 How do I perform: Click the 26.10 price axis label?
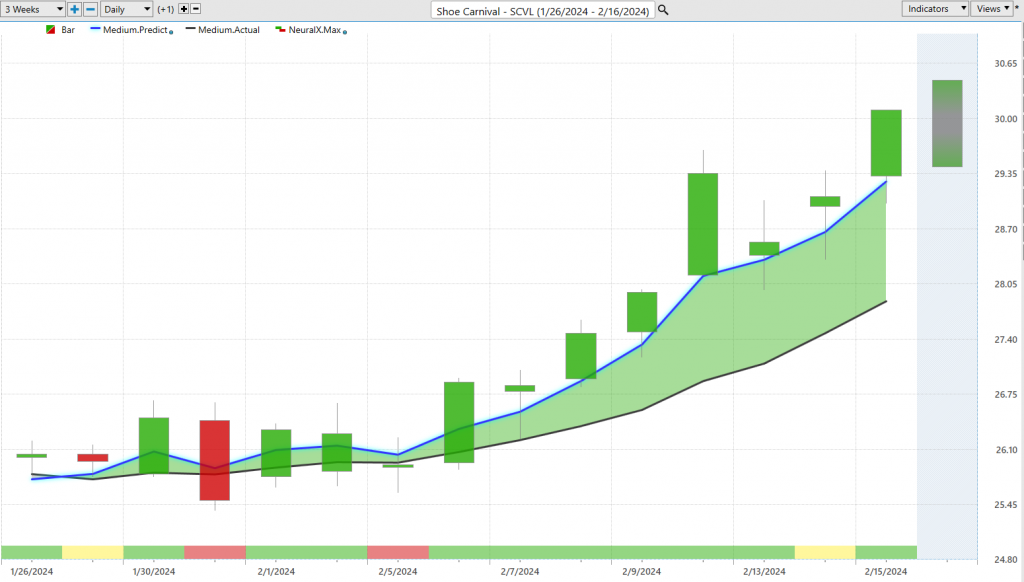(x=1006, y=450)
